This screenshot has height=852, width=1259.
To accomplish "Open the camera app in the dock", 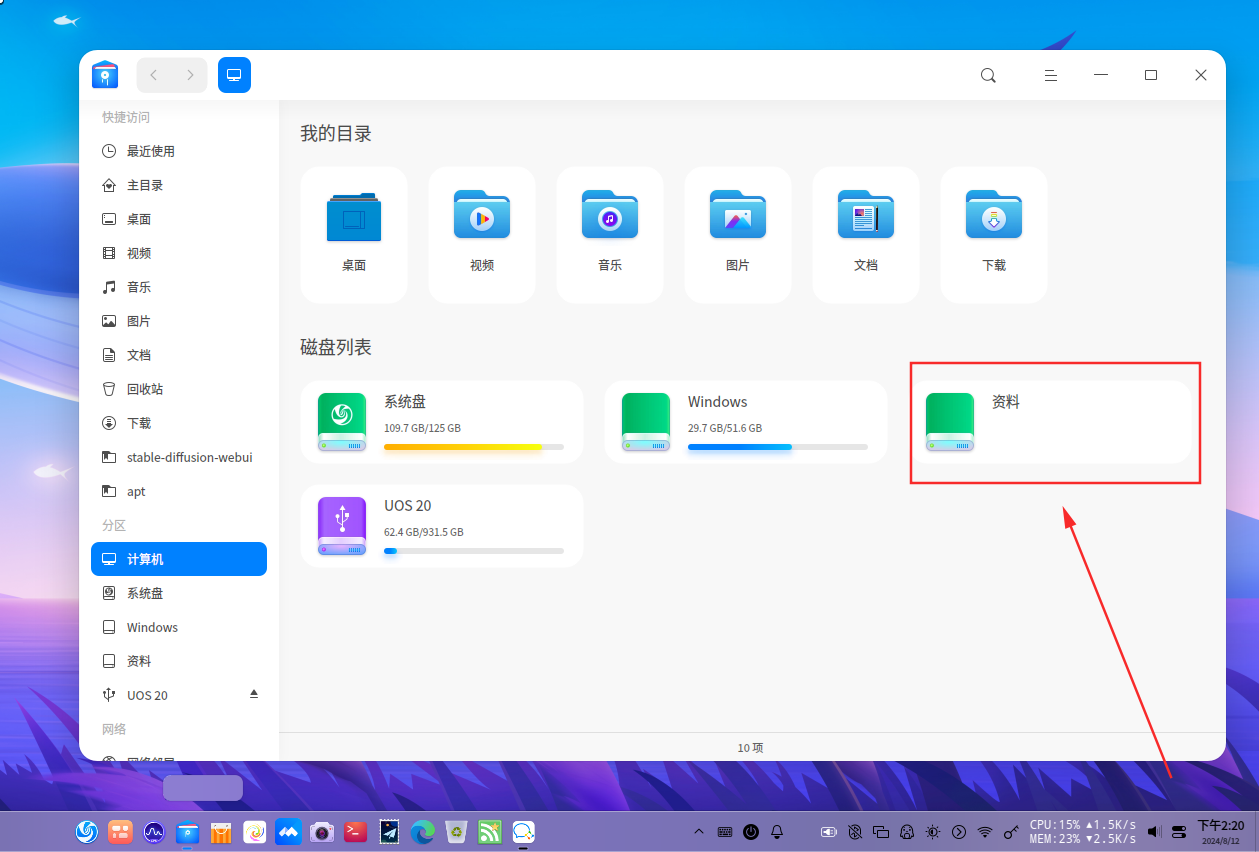I will [322, 831].
